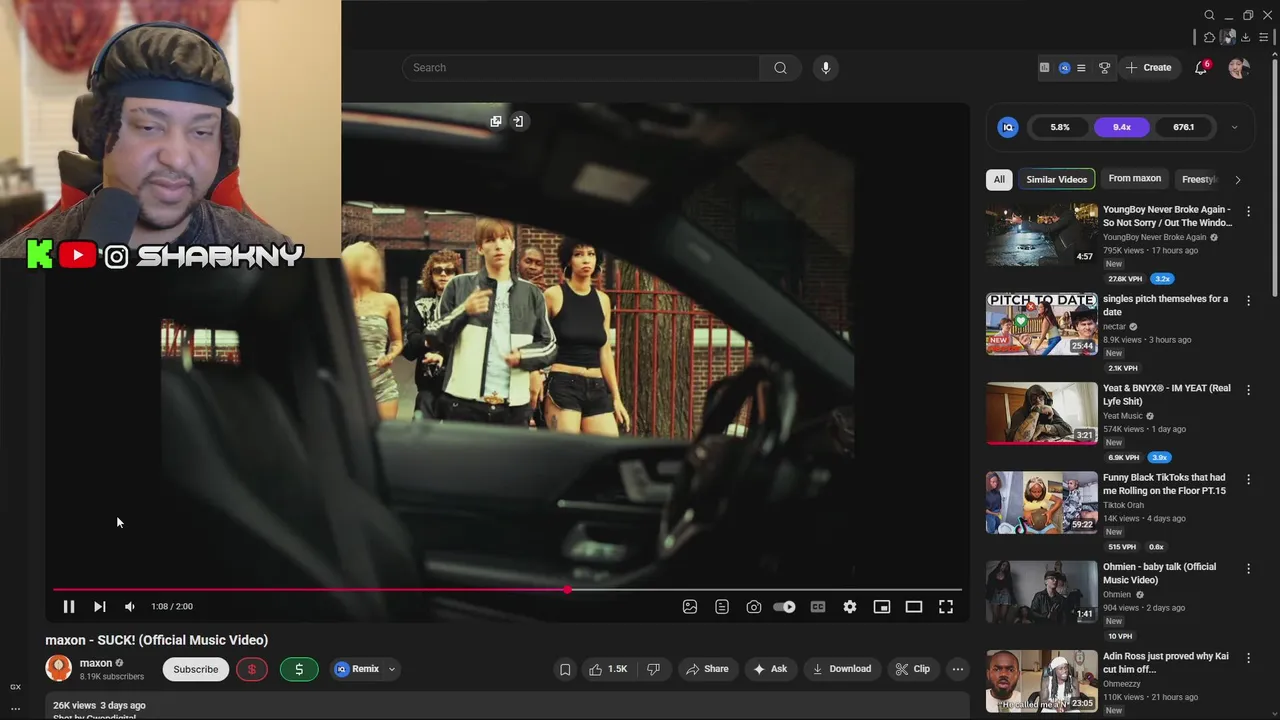
Task: Open the video player settings gear
Action: click(x=850, y=606)
